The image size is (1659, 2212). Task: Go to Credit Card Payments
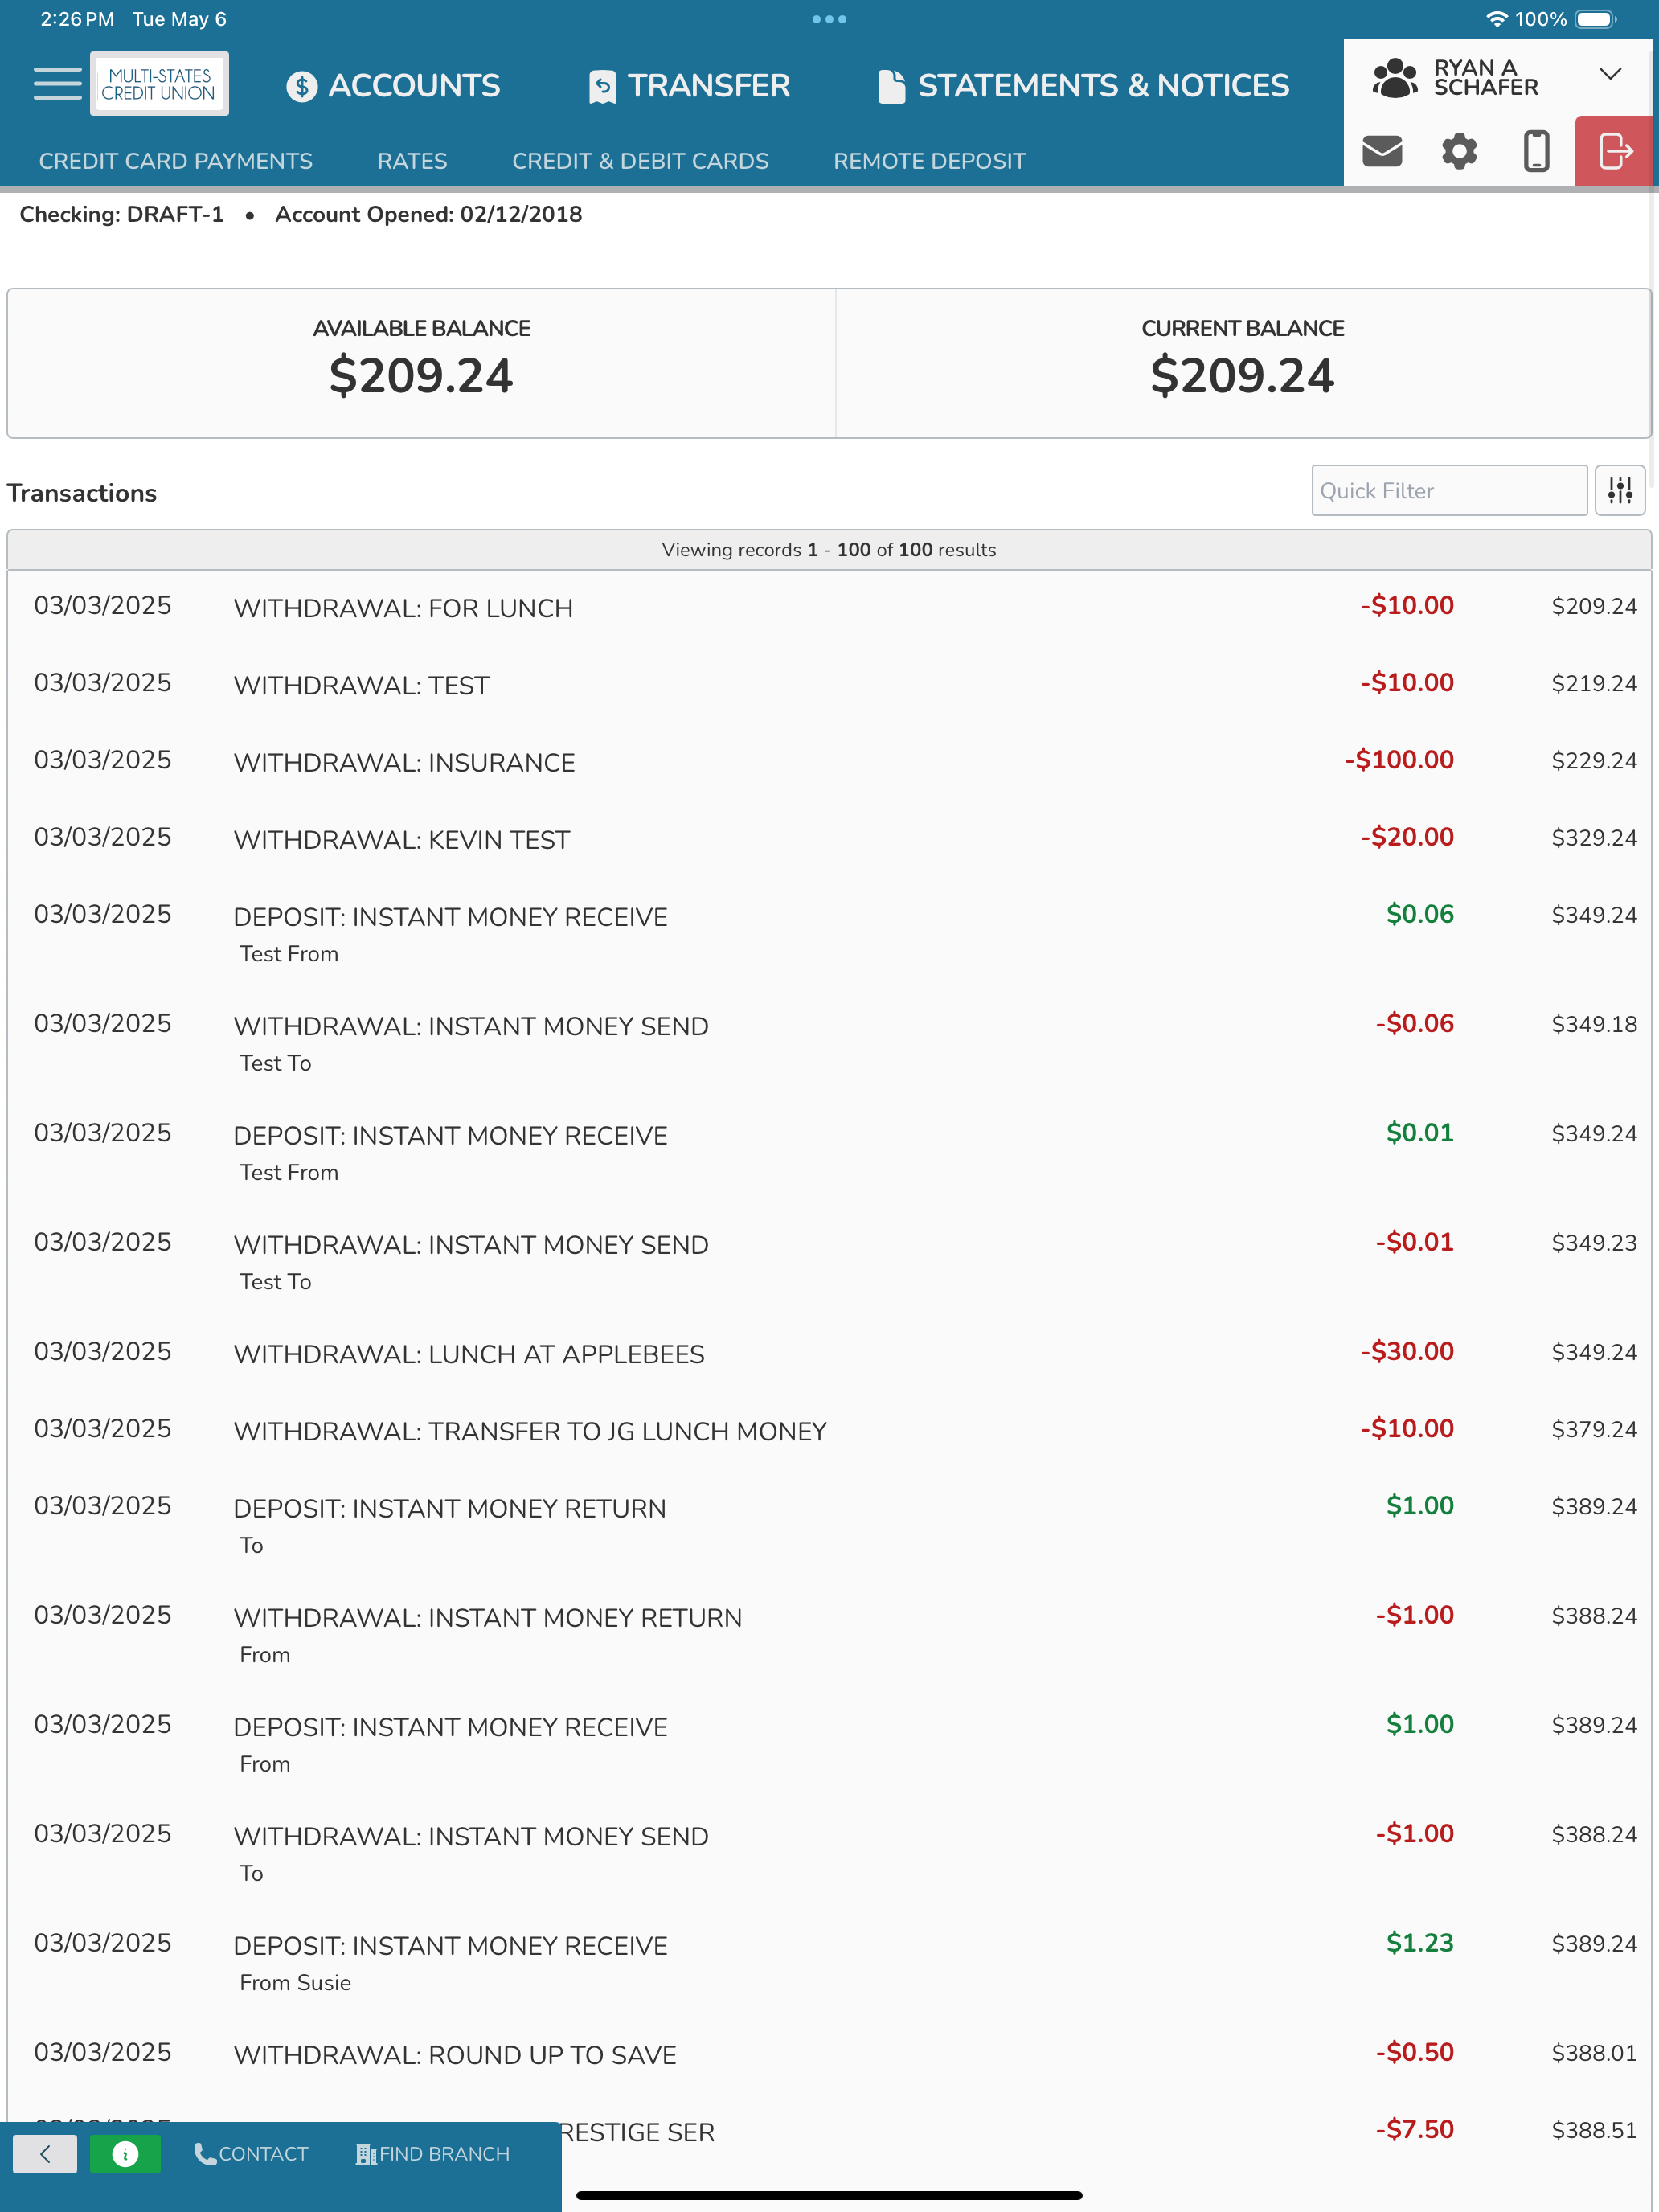click(x=176, y=161)
